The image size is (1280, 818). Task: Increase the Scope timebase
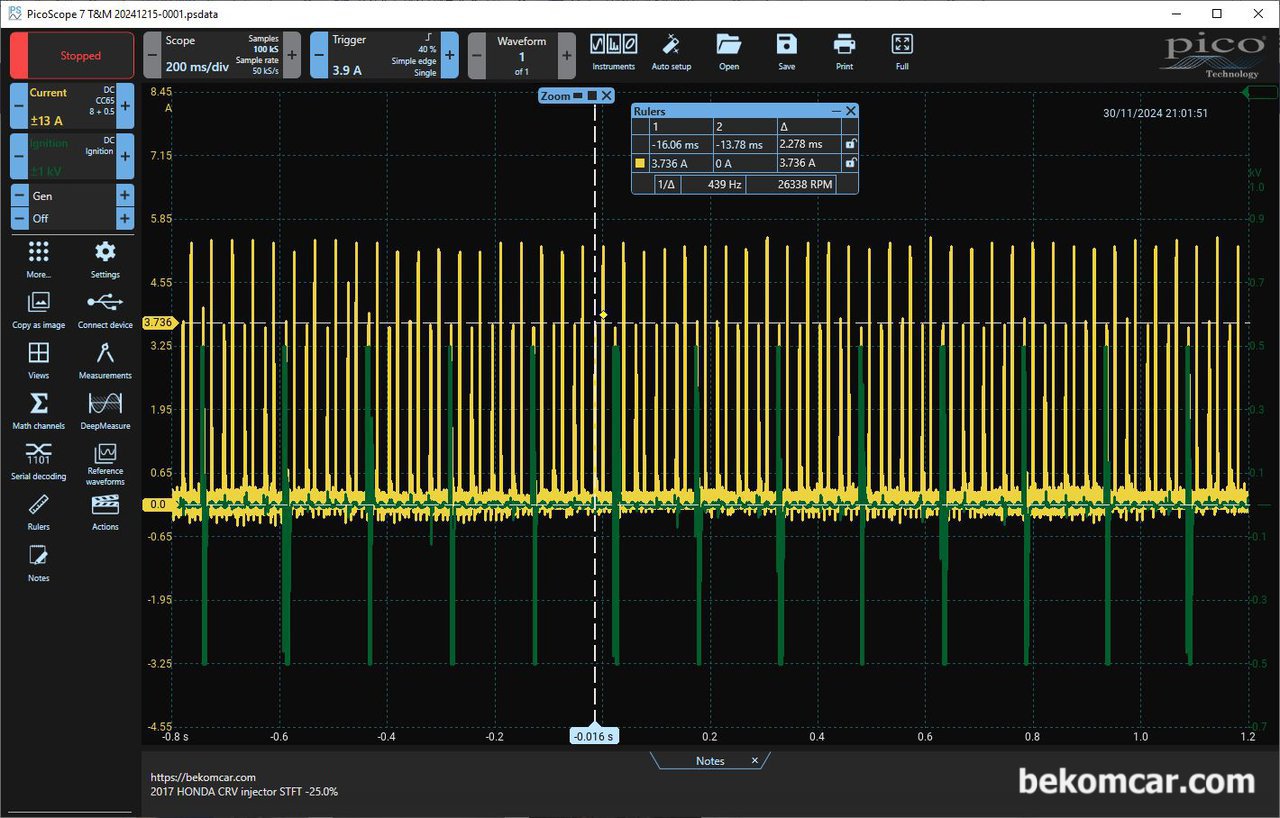[x=292, y=55]
